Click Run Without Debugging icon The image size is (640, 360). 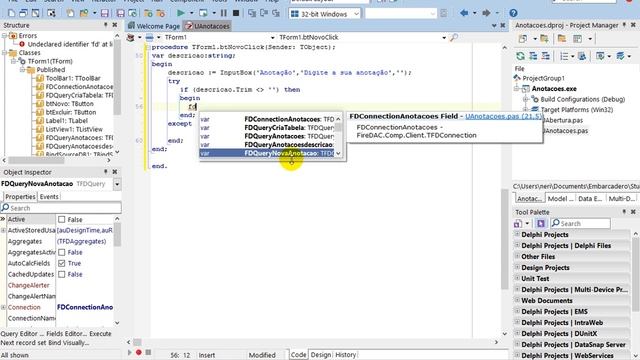coord(203,13)
